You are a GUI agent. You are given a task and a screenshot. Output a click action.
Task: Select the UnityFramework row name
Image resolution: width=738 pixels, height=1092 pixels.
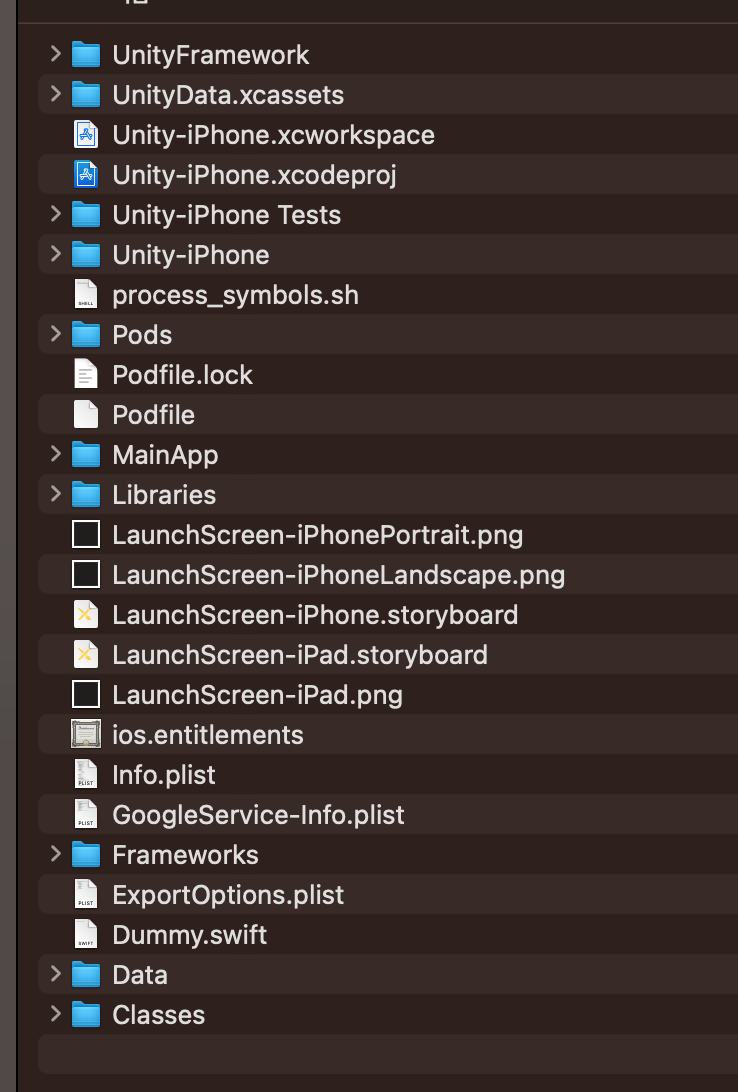tap(211, 55)
